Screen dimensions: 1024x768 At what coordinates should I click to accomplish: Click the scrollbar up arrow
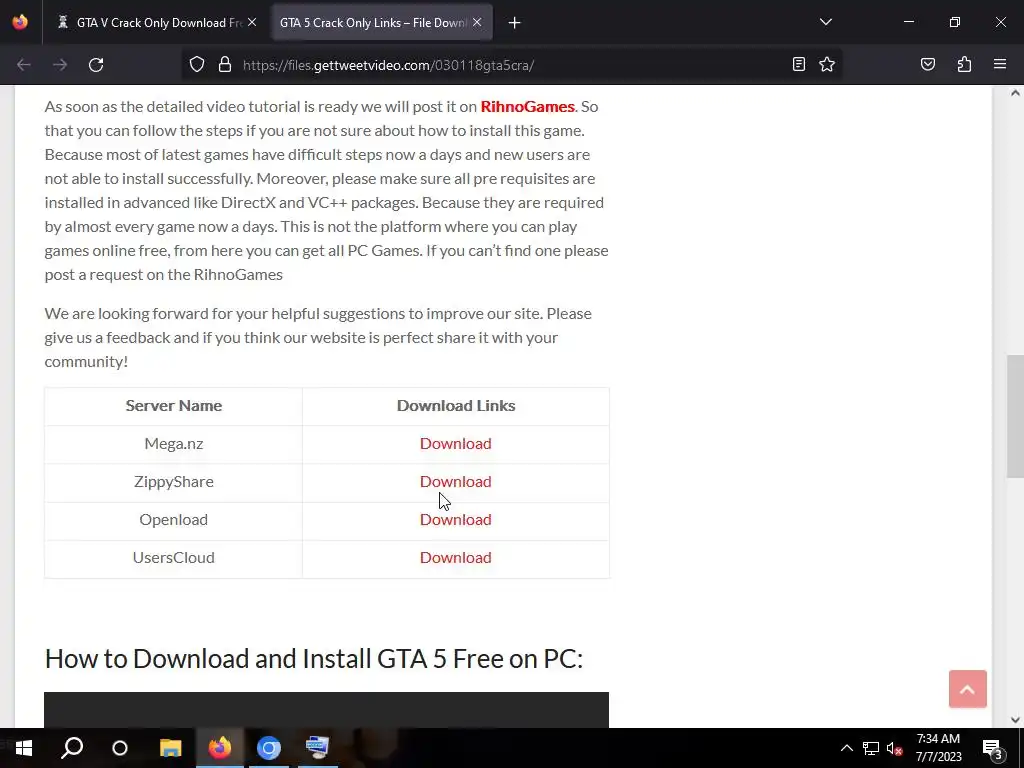tap(1016, 93)
